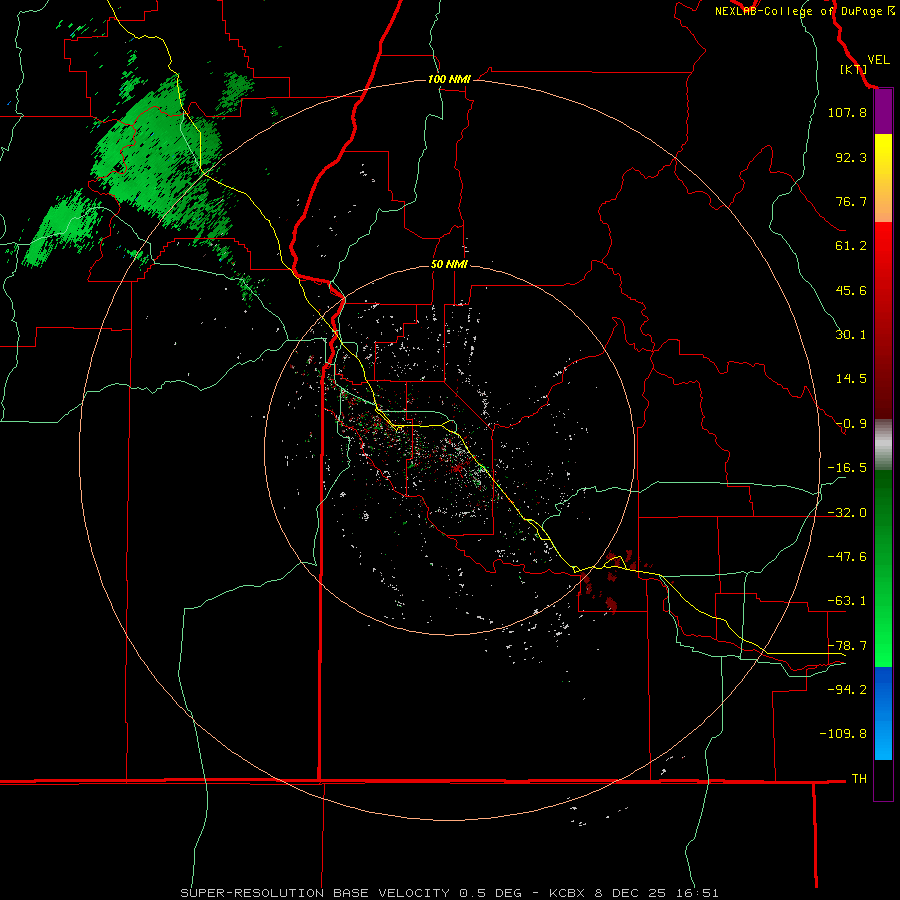Image resolution: width=900 pixels, height=900 pixels.
Task: Click the VEL legend title
Action: pyautogui.click(x=878, y=60)
